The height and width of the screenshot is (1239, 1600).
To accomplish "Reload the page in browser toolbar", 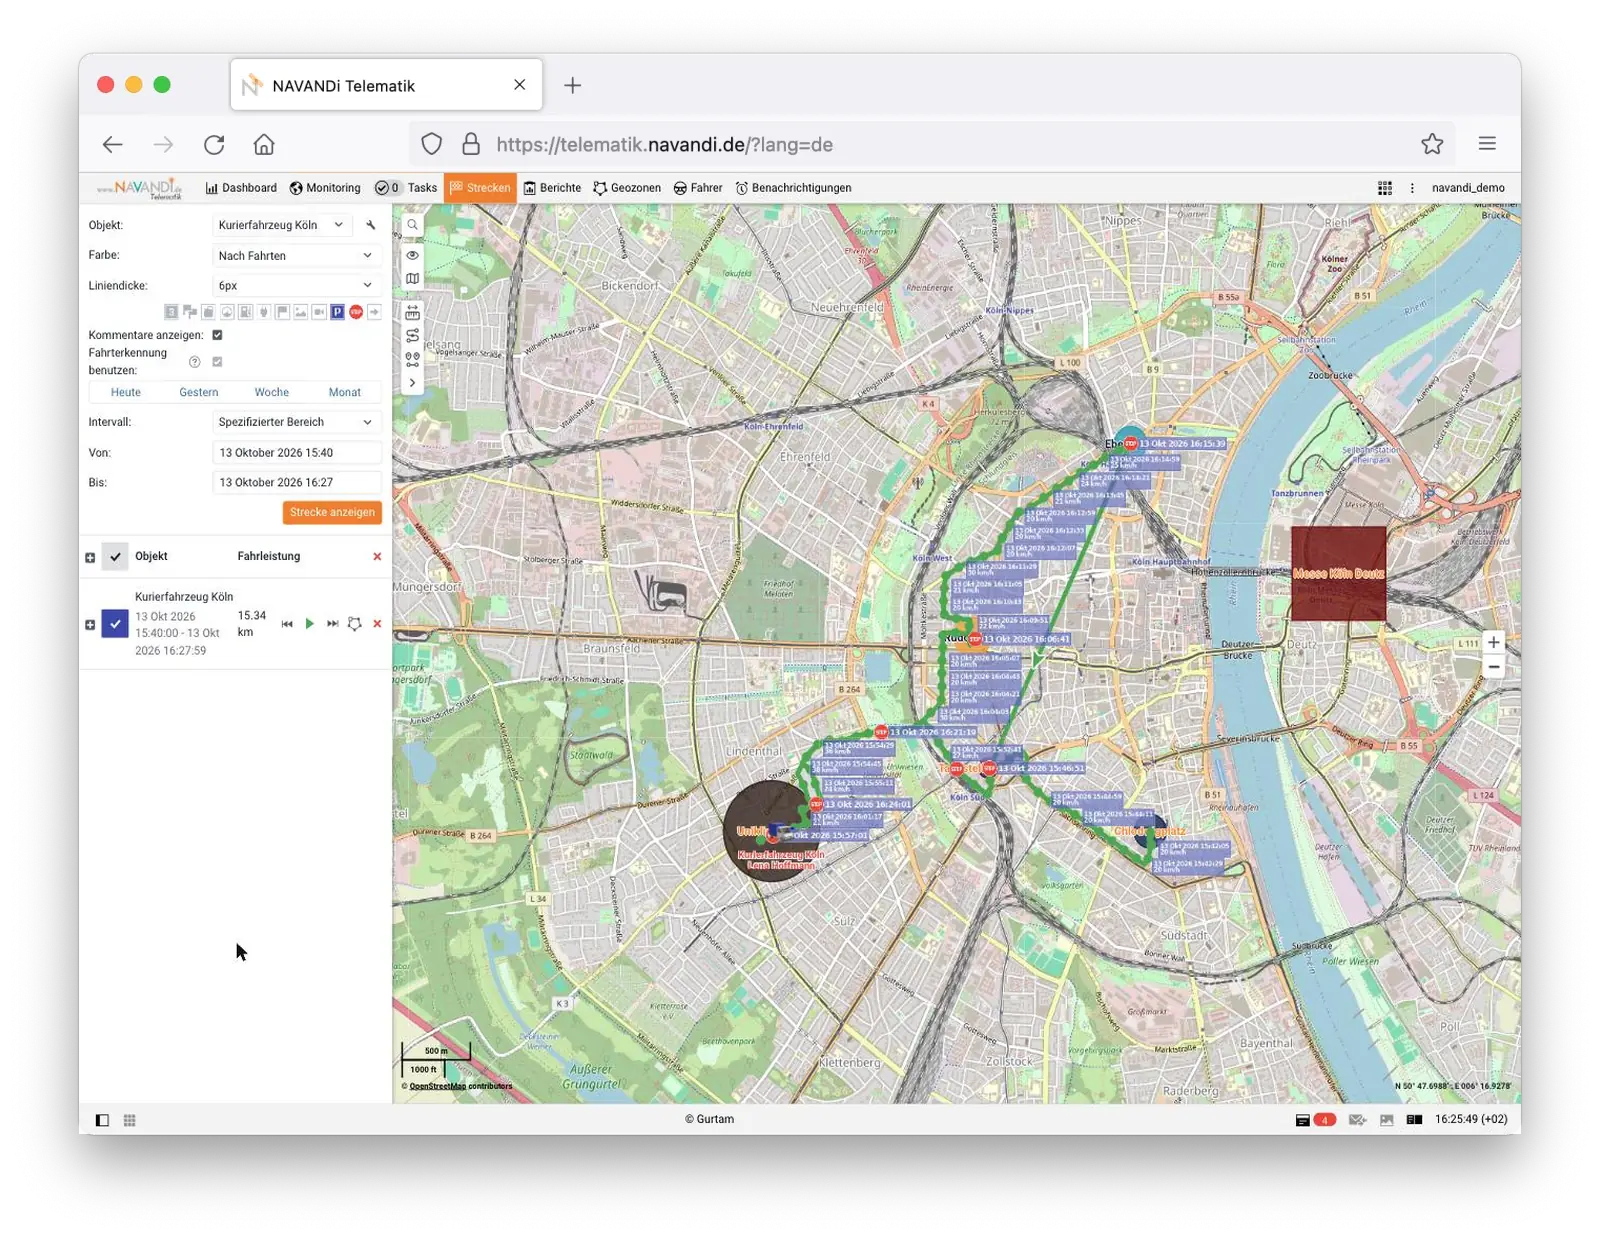I will 214,145.
